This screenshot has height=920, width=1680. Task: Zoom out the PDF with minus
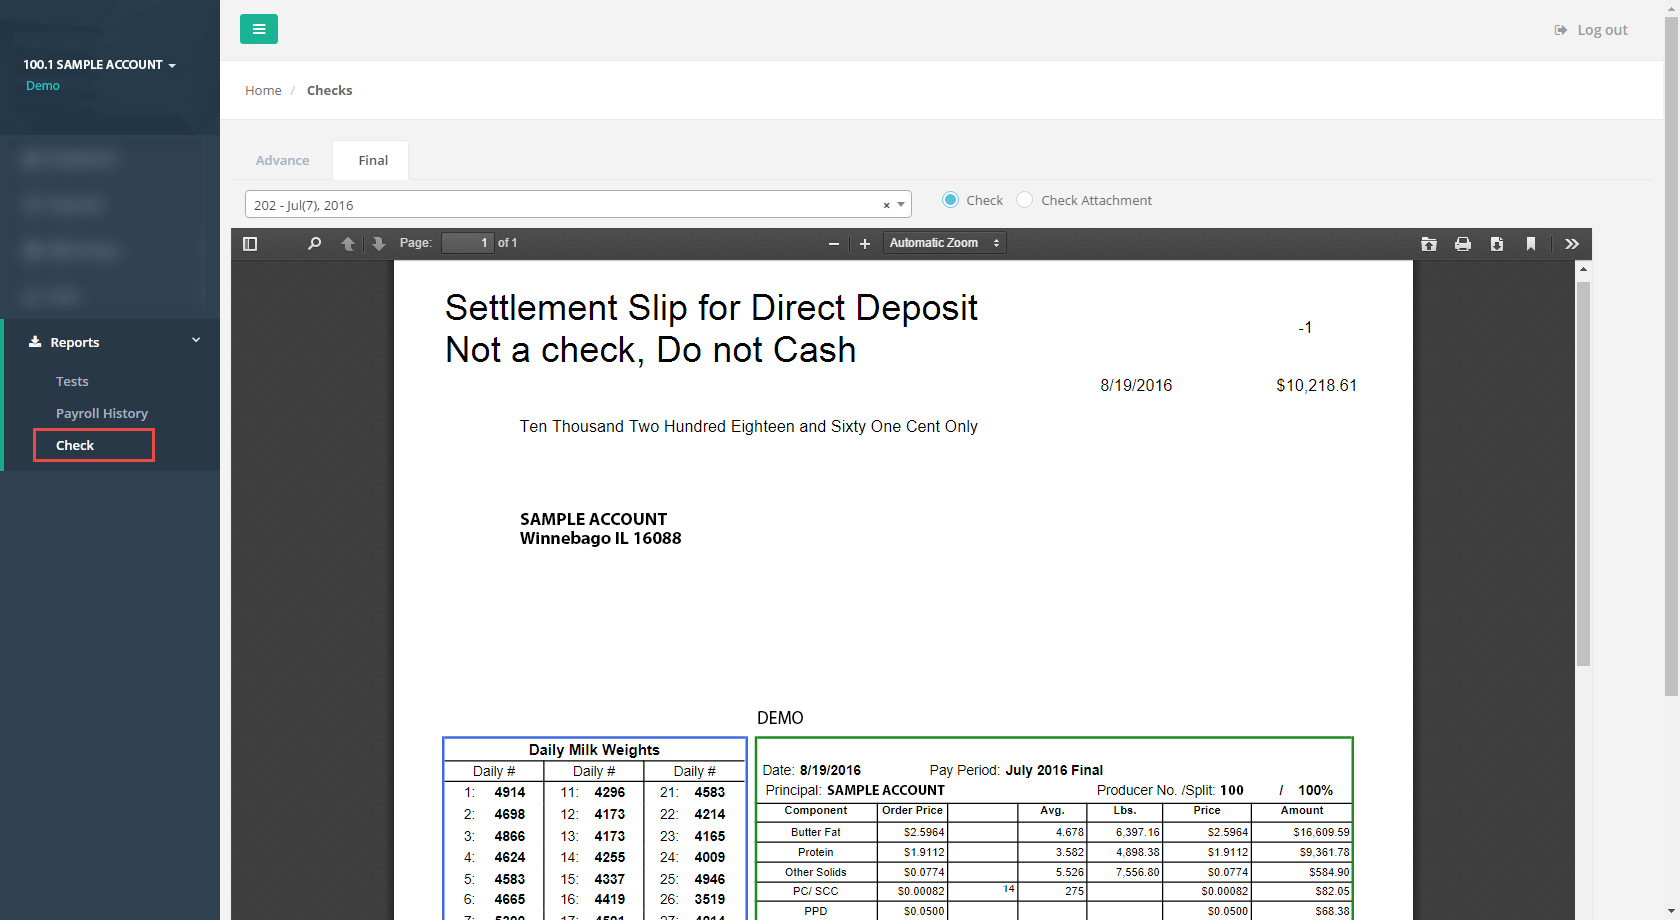pyautogui.click(x=834, y=243)
